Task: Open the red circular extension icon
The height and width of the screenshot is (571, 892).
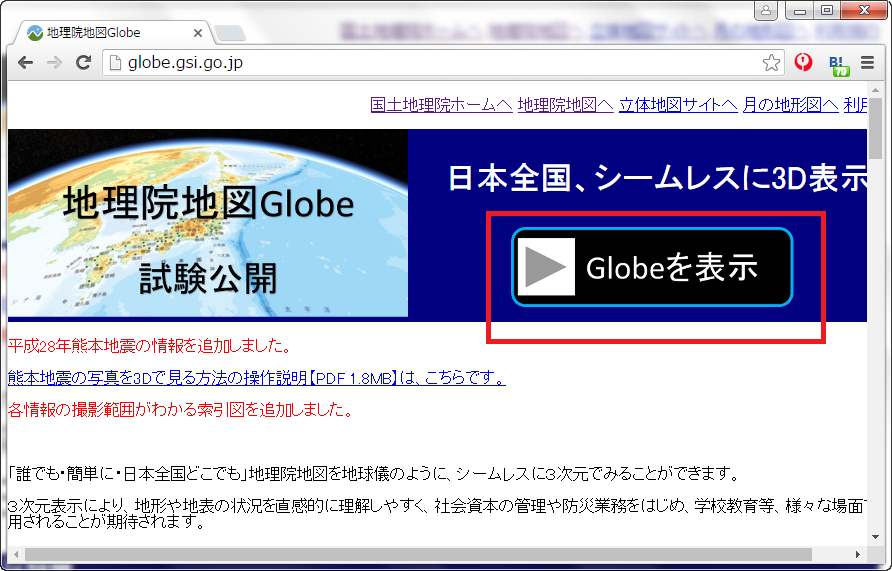Action: (x=803, y=61)
